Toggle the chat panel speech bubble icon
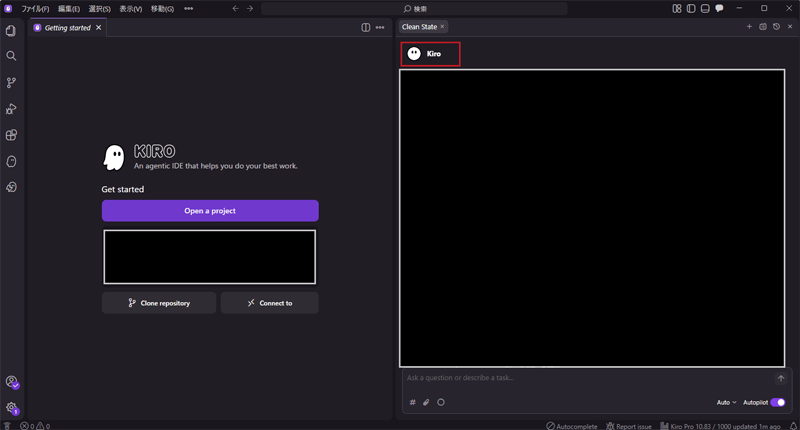The width and height of the screenshot is (800, 430). tap(719, 8)
